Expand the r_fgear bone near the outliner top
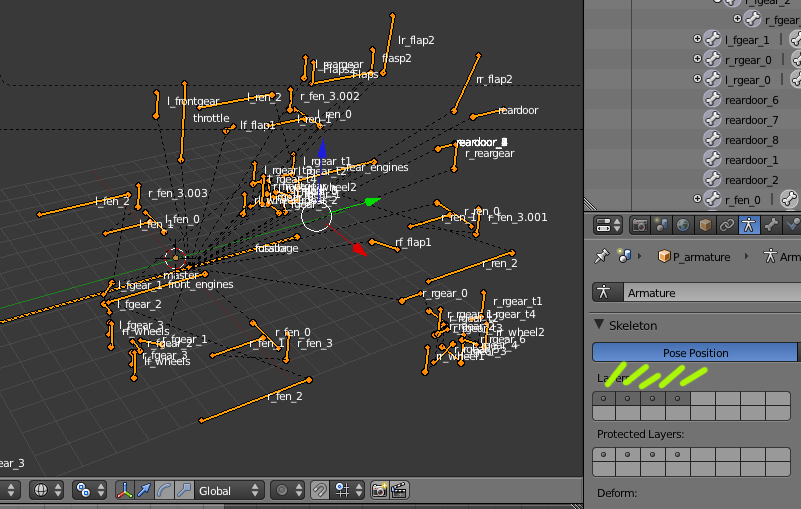Screen dimensions: 801x509 [x=737, y=19]
